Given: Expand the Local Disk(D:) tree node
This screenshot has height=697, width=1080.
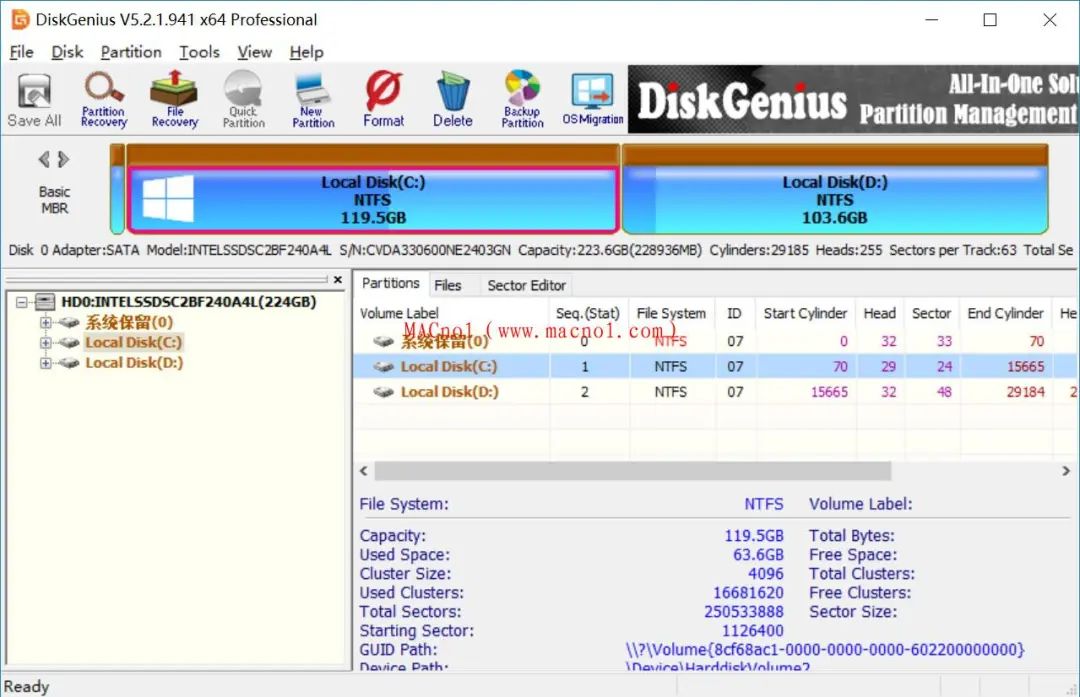Looking at the screenshot, I should click(x=45, y=362).
